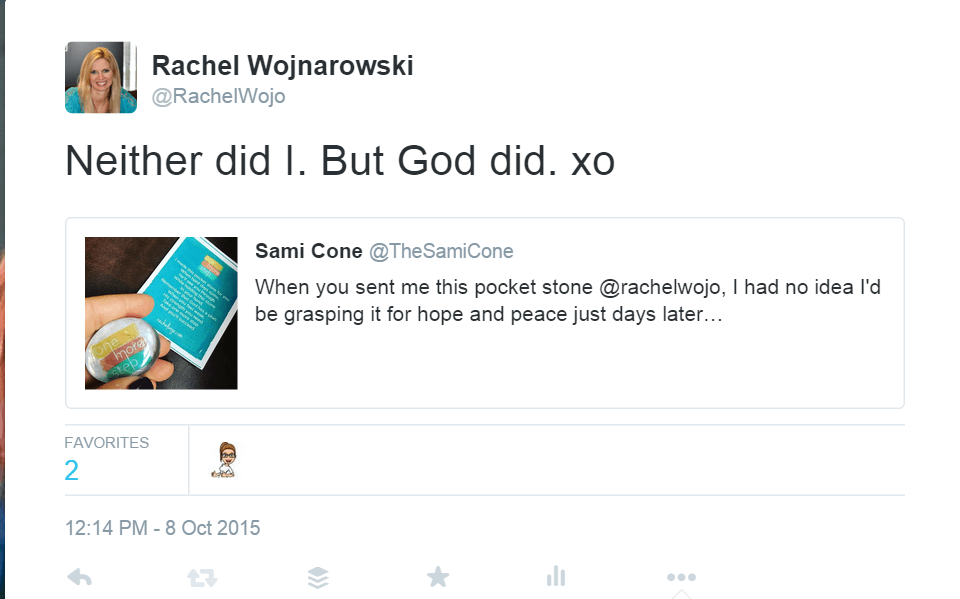Open tweet activity bar chart icon

click(x=556, y=577)
